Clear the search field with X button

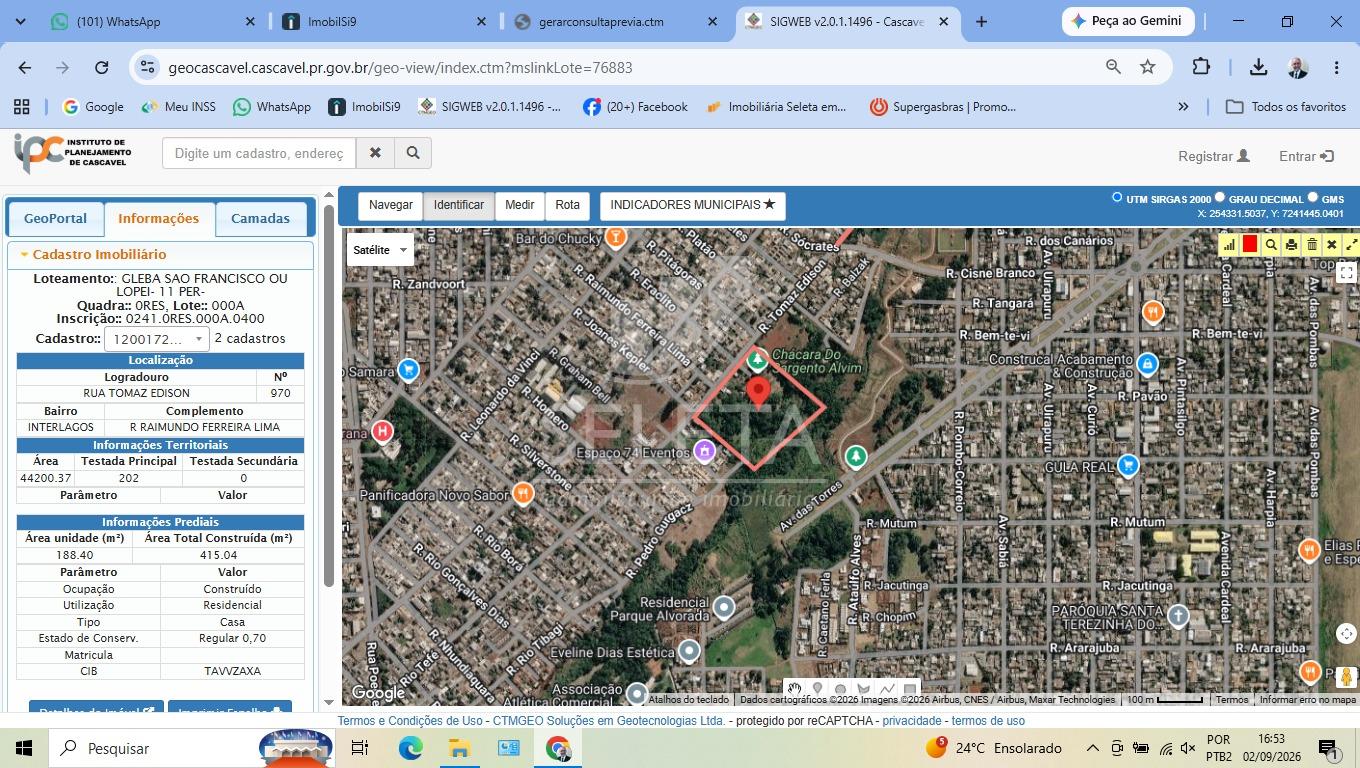click(375, 153)
